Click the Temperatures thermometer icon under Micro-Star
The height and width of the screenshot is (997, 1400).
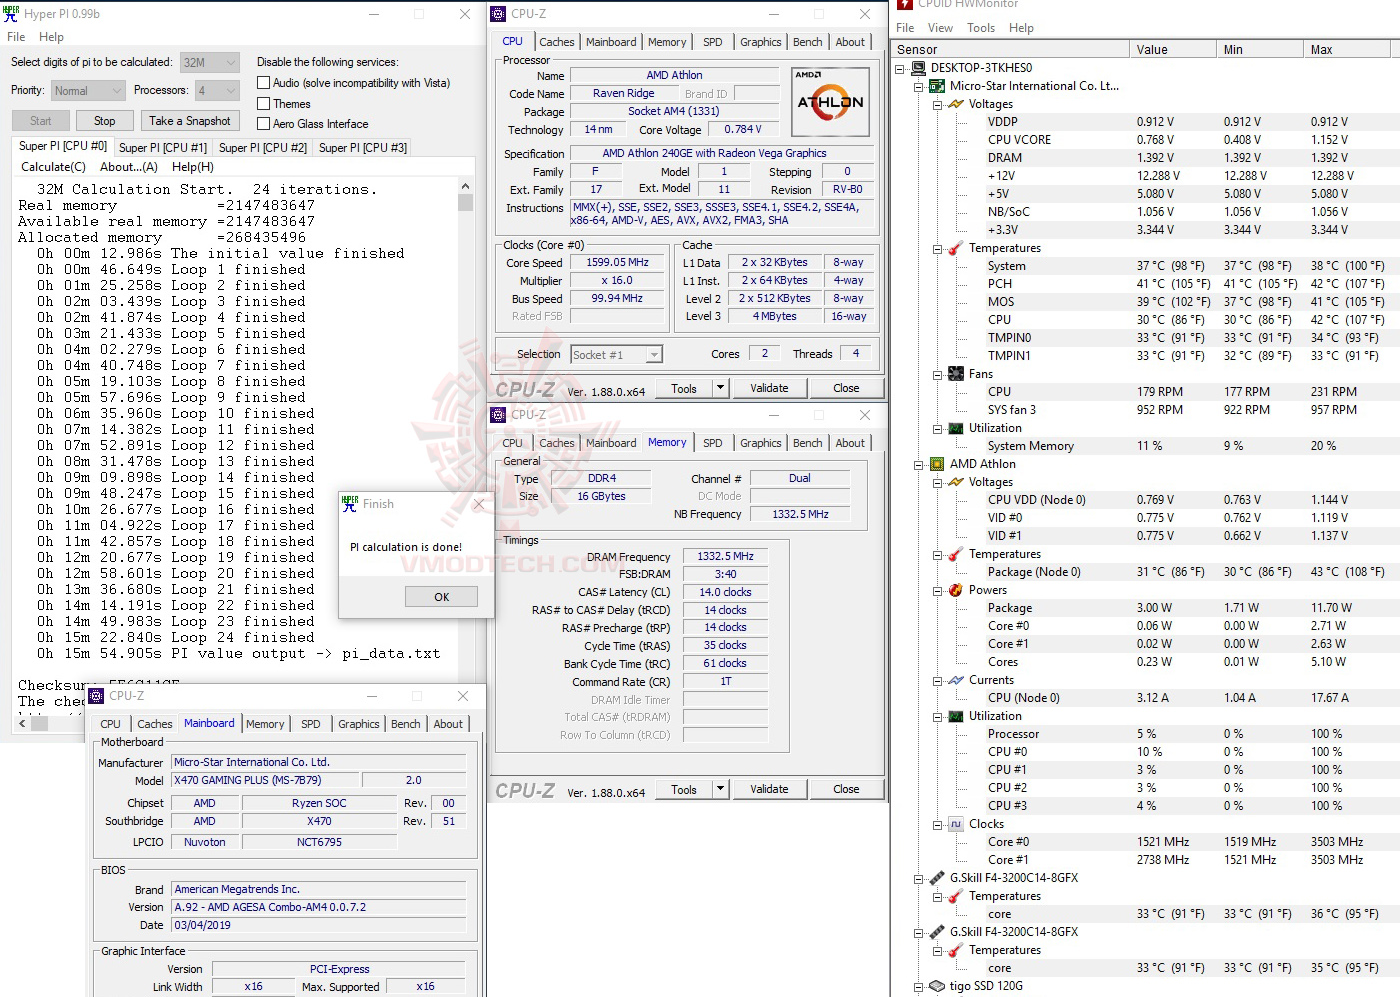(956, 248)
